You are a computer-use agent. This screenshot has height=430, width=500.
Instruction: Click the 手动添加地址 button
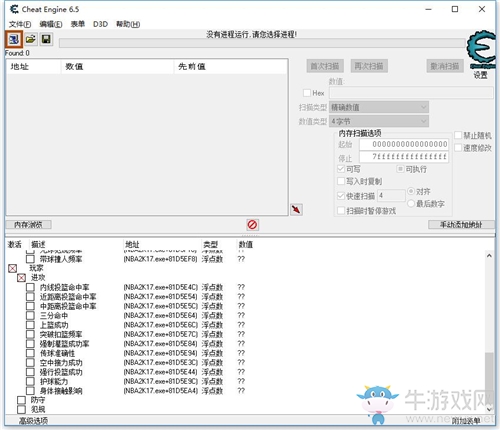(x=461, y=225)
